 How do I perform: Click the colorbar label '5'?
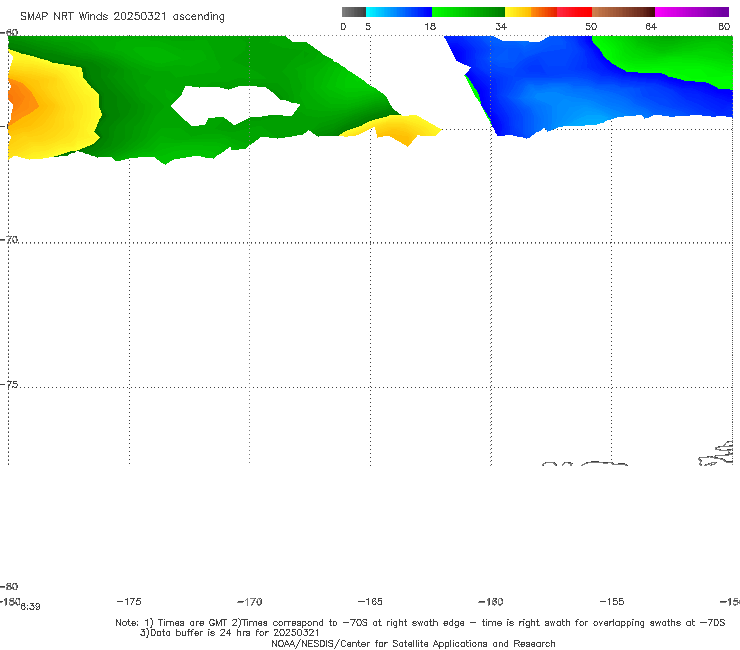click(368, 26)
